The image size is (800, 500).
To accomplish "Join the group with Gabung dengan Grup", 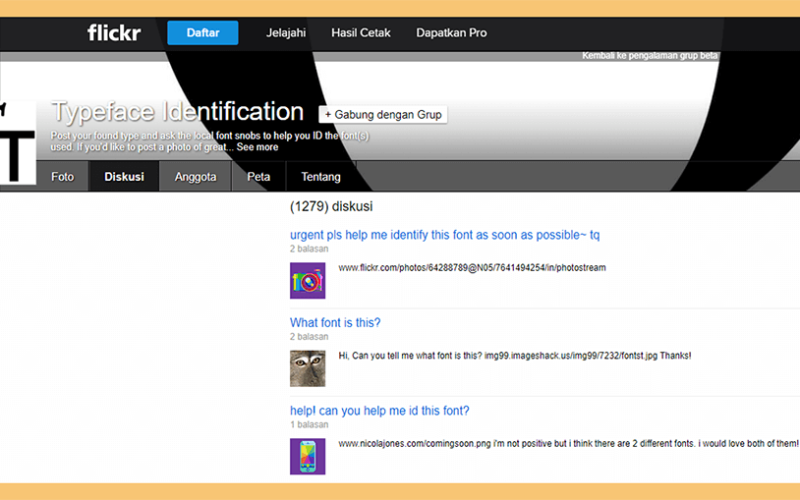I will tap(383, 114).
